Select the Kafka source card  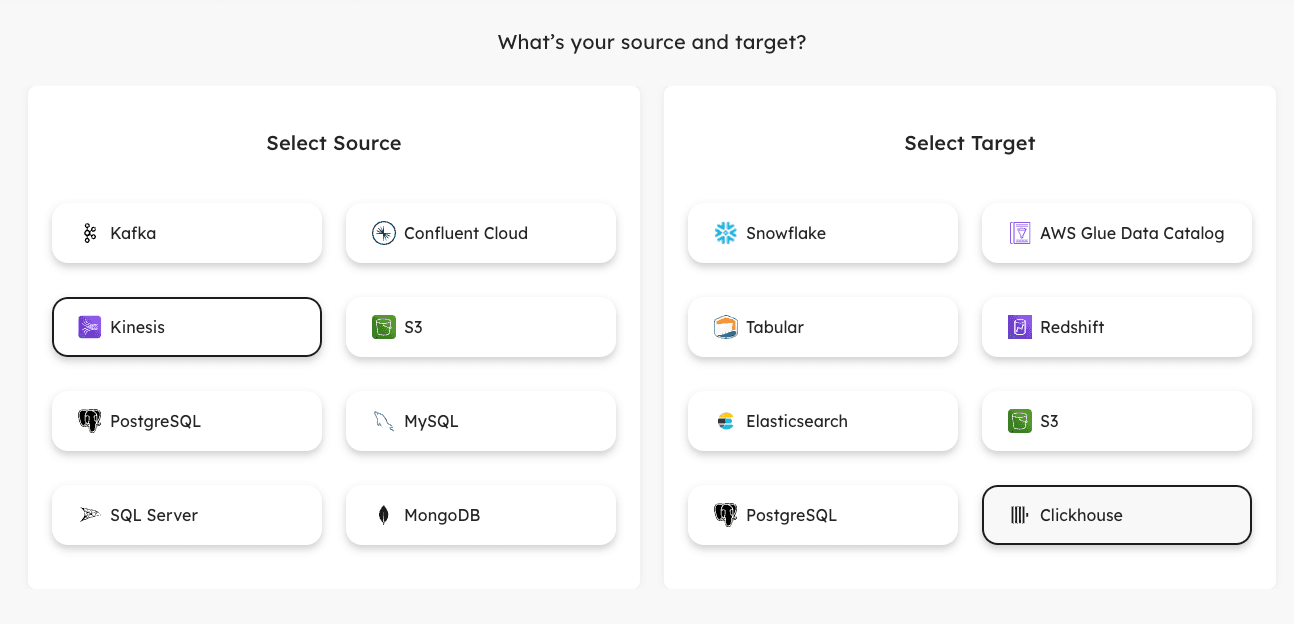tap(187, 233)
